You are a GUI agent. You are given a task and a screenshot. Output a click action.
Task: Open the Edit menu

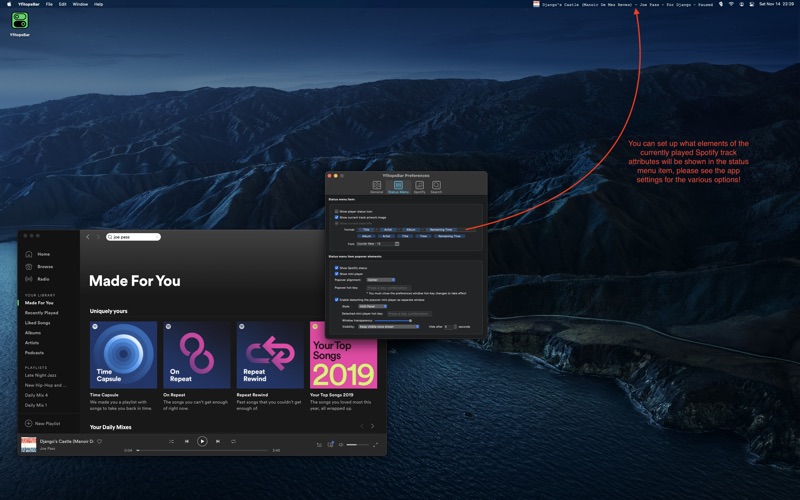tap(62, 4)
